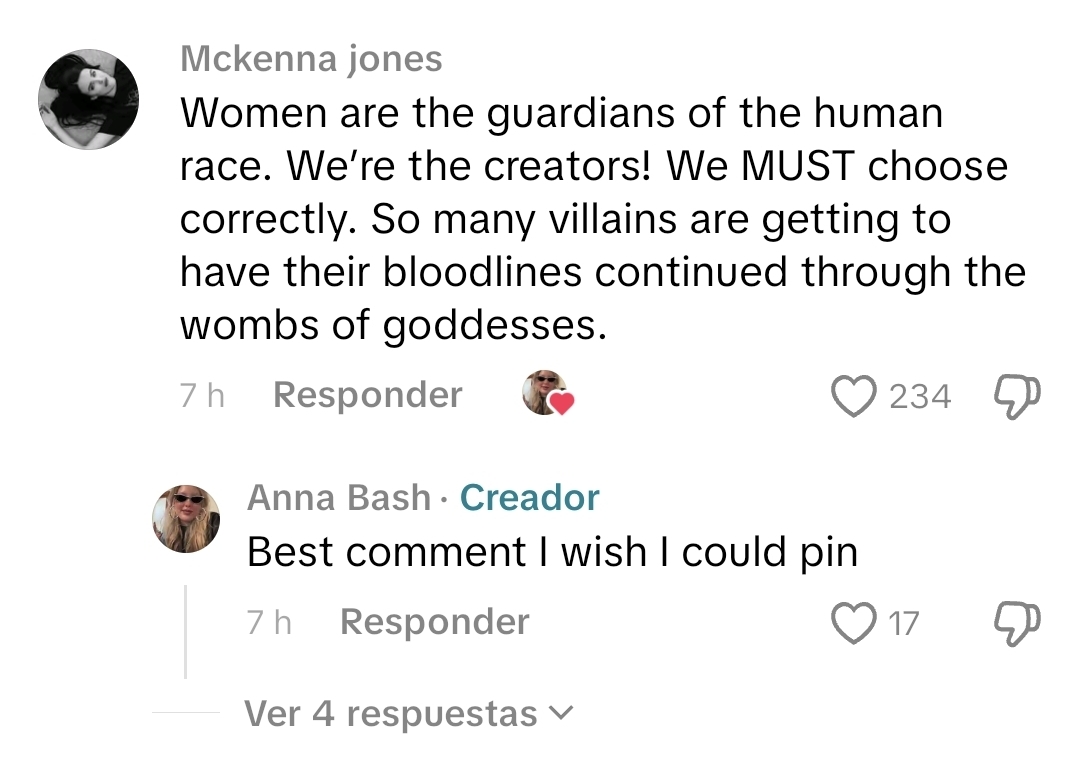1080x771 pixels.
Task: Click the Creador label beside Anna Bash
Action: 530,497
